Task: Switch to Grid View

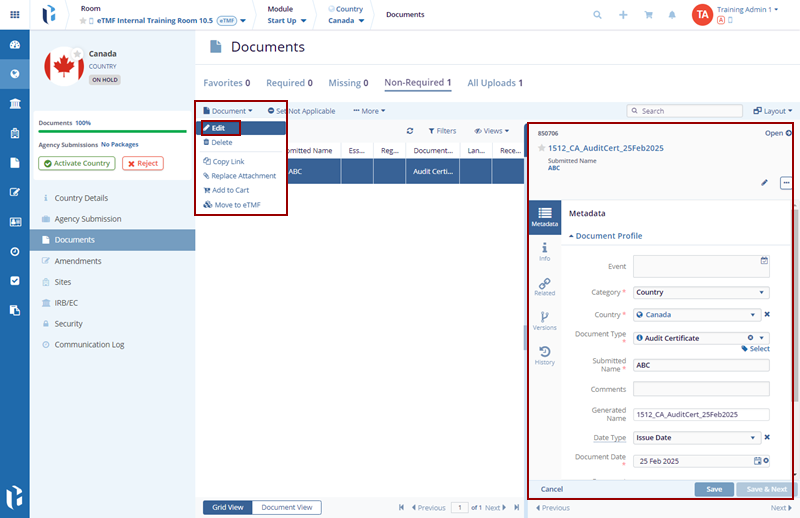Action: (x=227, y=507)
